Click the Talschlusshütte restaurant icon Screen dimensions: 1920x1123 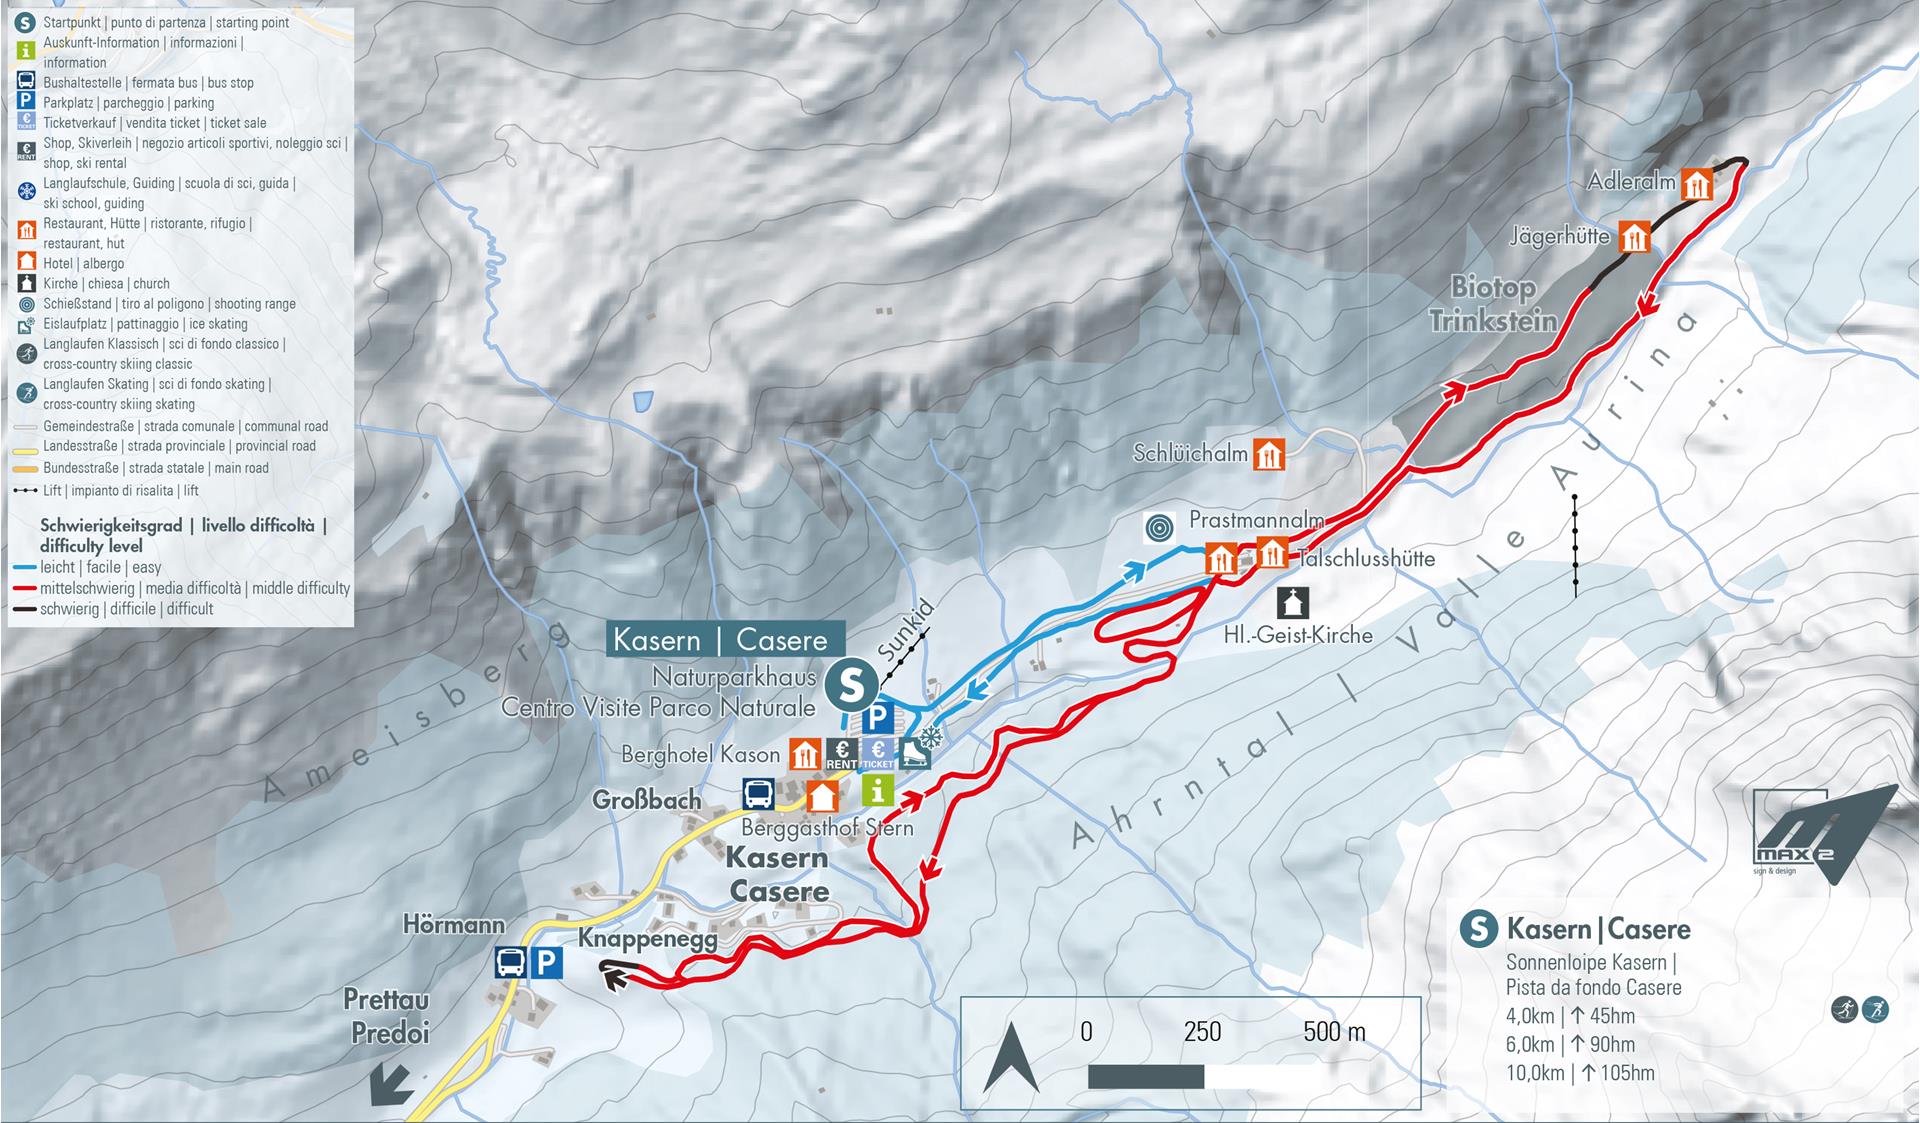[x=1271, y=553]
